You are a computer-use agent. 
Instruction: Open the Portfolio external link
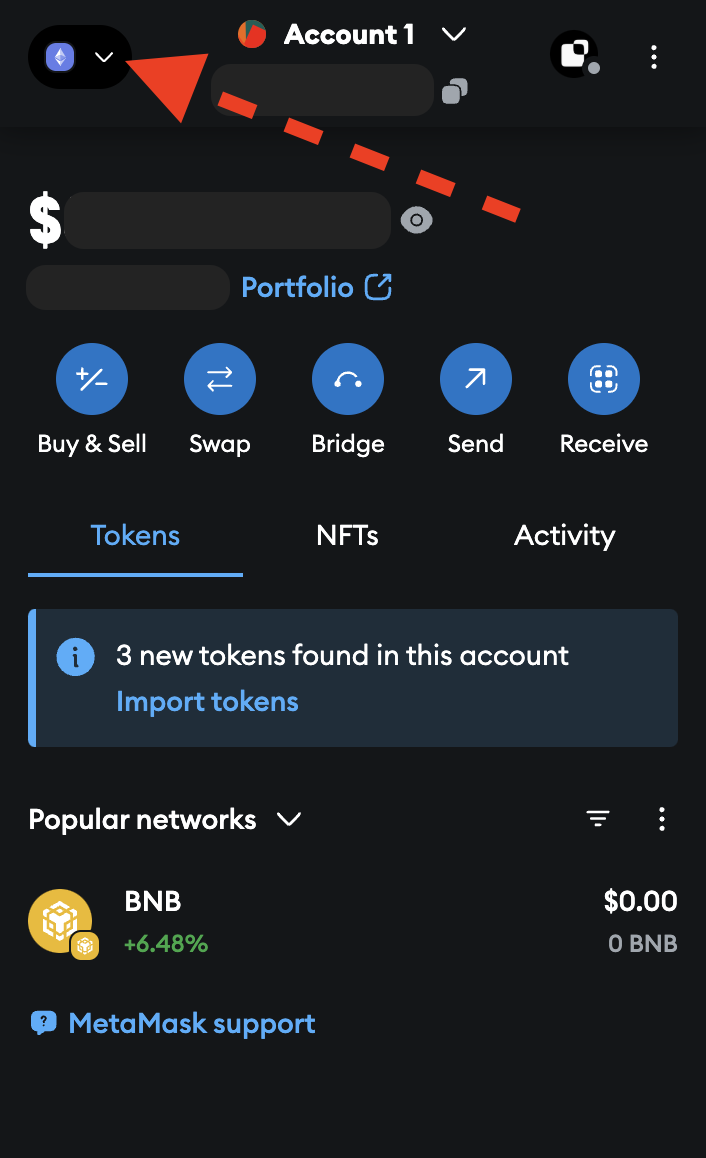[316, 288]
